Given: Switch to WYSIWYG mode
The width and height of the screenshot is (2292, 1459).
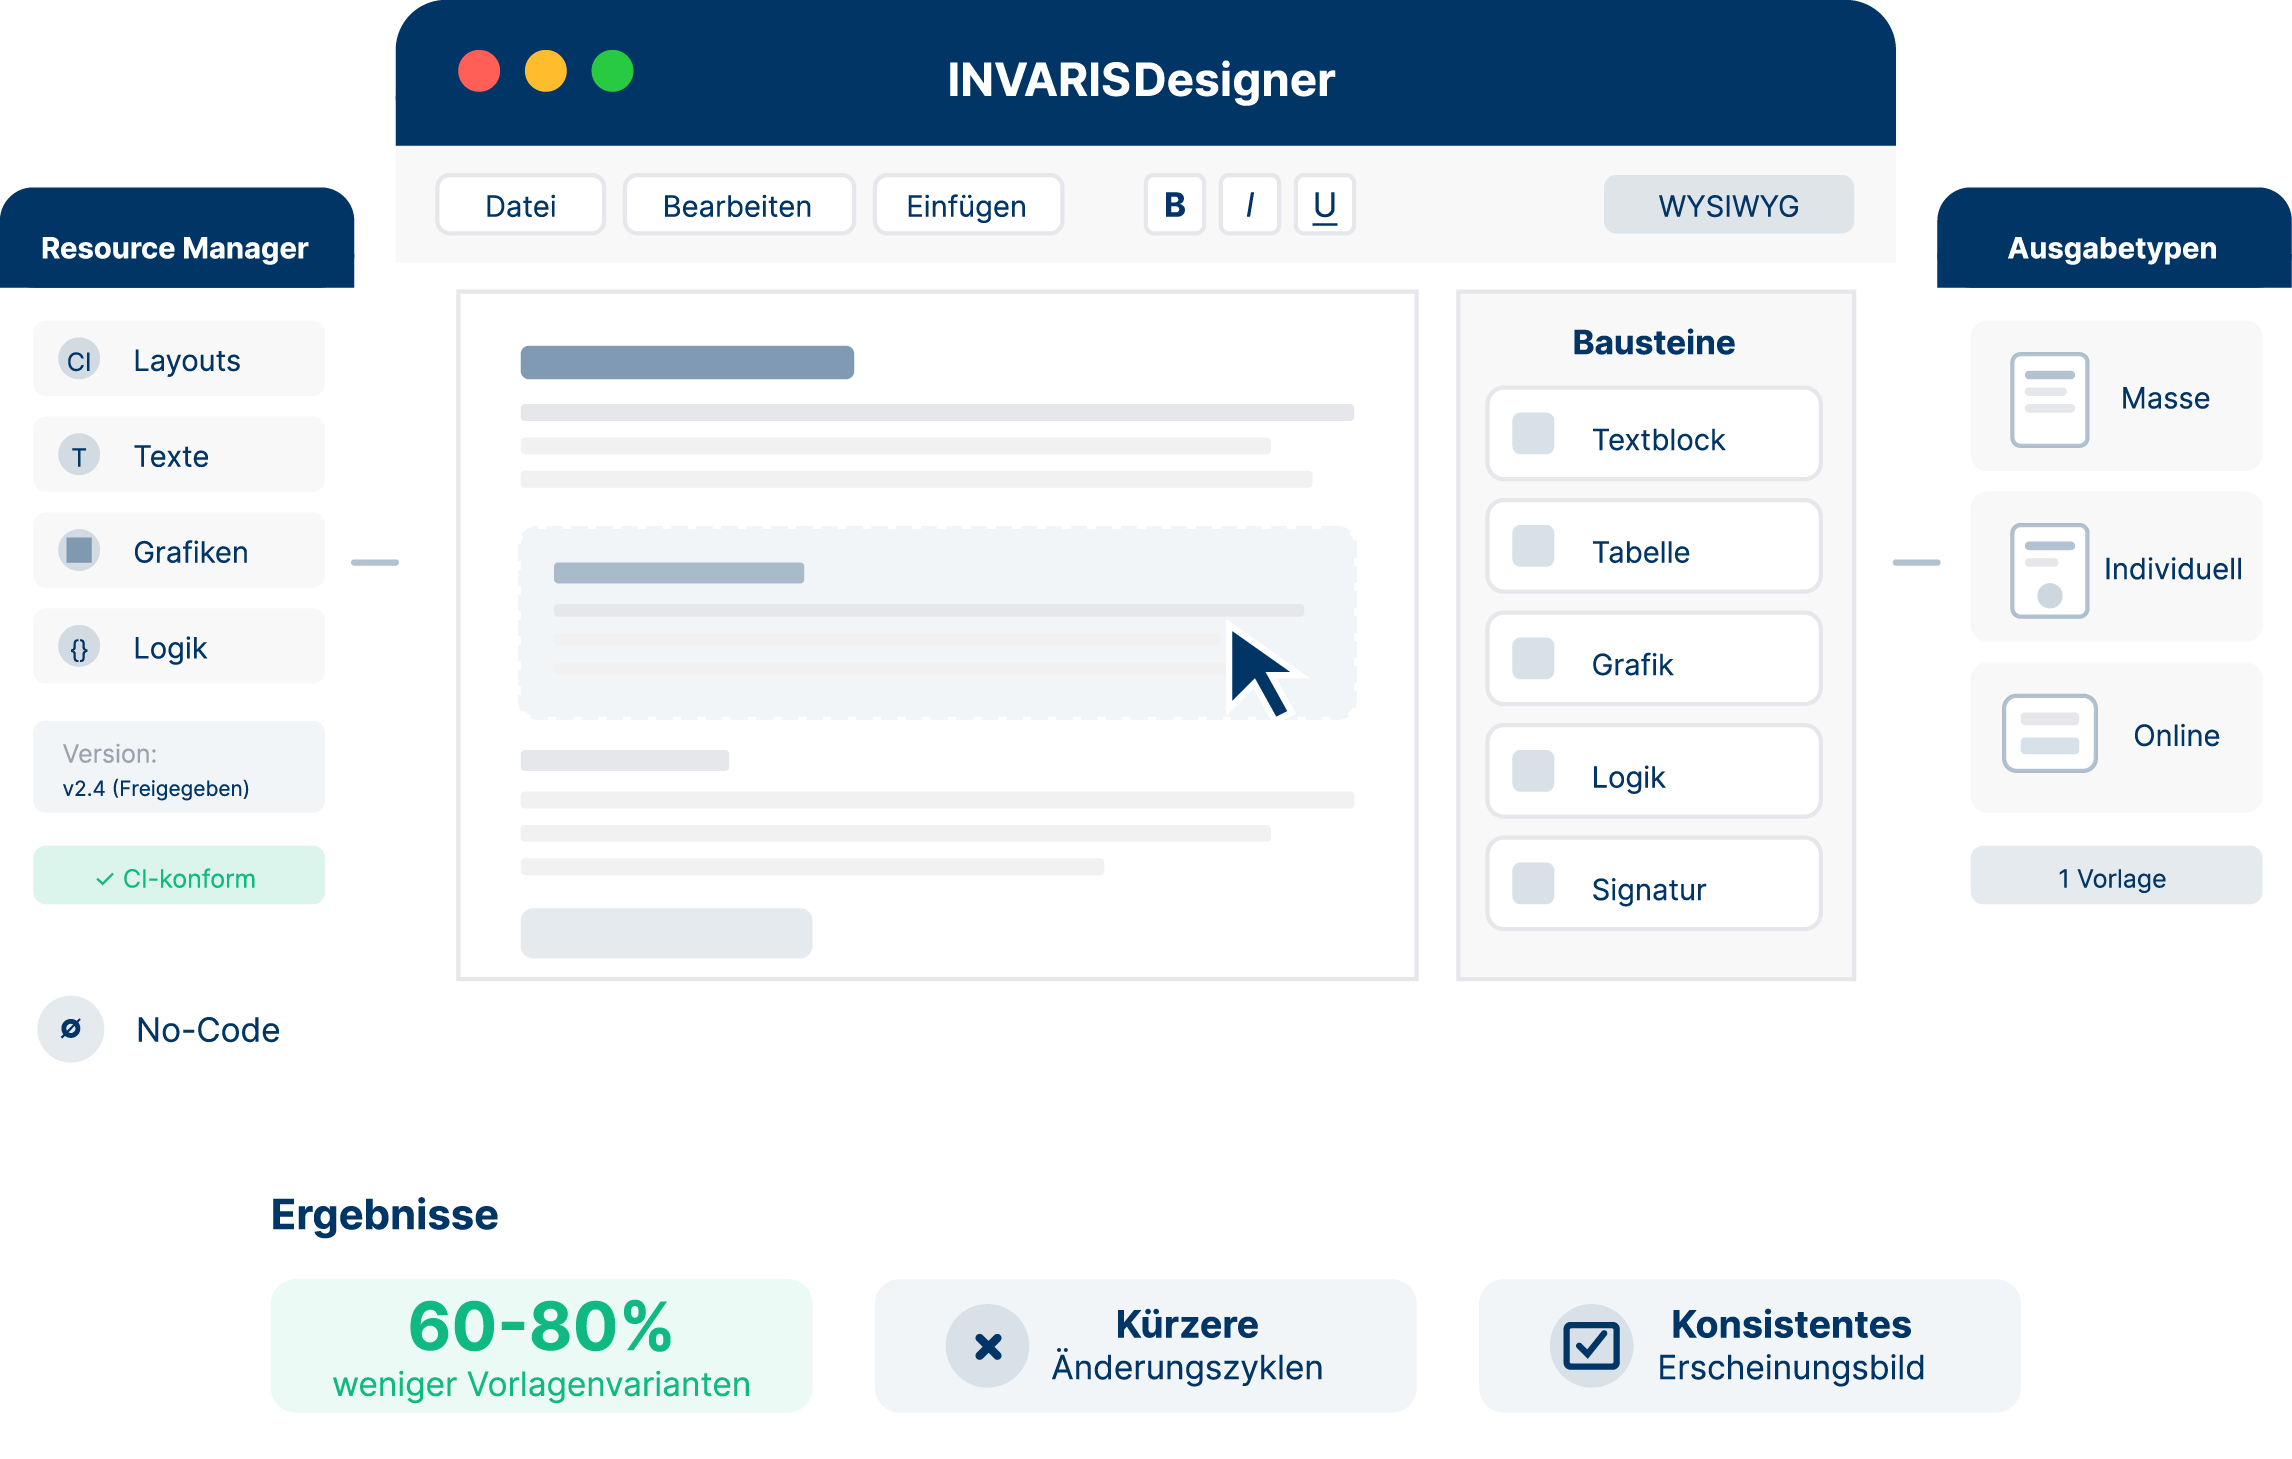Looking at the screenshot, I should 1728,205.
